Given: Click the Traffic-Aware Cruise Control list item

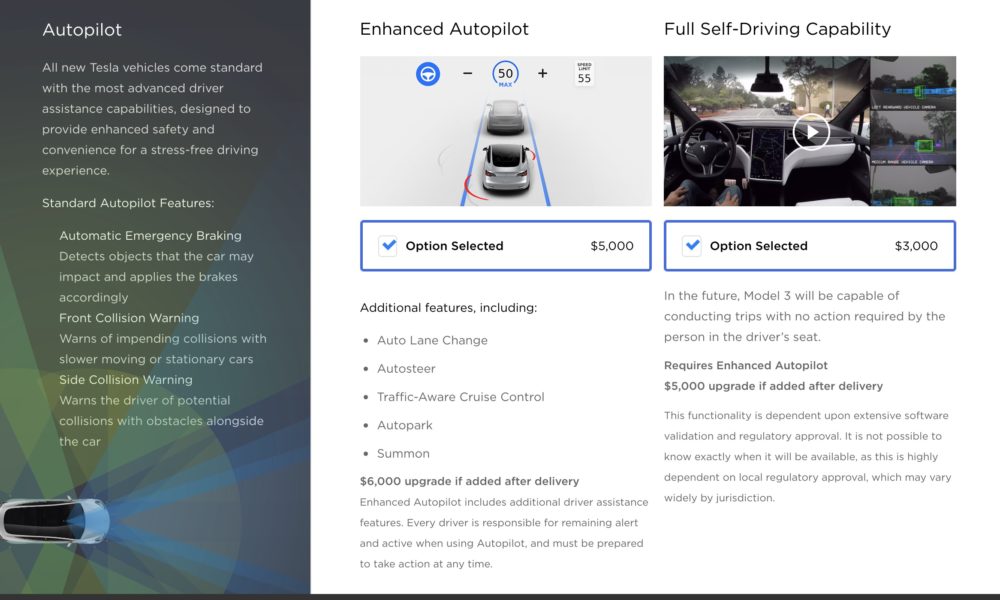Looking at the screenshot, I should (460, 397).
